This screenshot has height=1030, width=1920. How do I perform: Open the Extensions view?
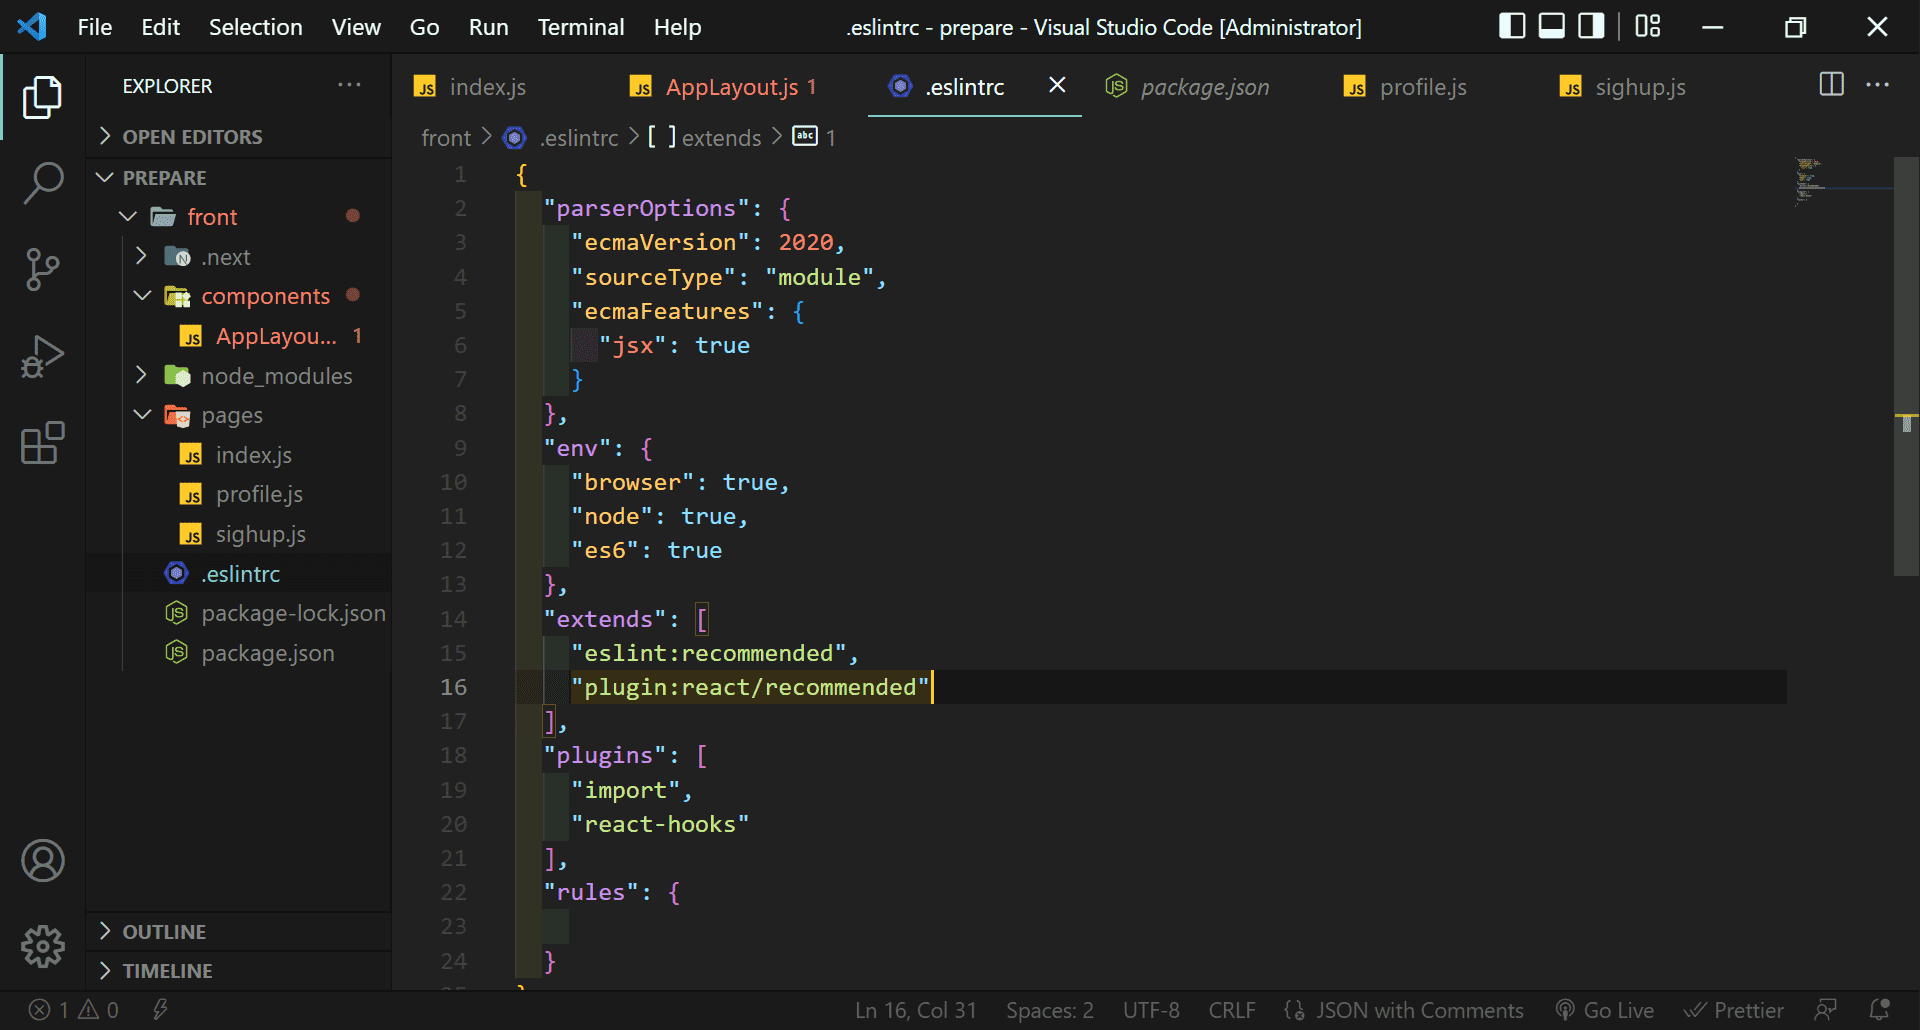coord(43,443)
